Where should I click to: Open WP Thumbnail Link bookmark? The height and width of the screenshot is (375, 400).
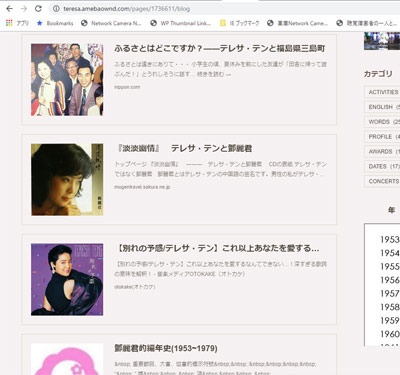(x=181, y=23)
